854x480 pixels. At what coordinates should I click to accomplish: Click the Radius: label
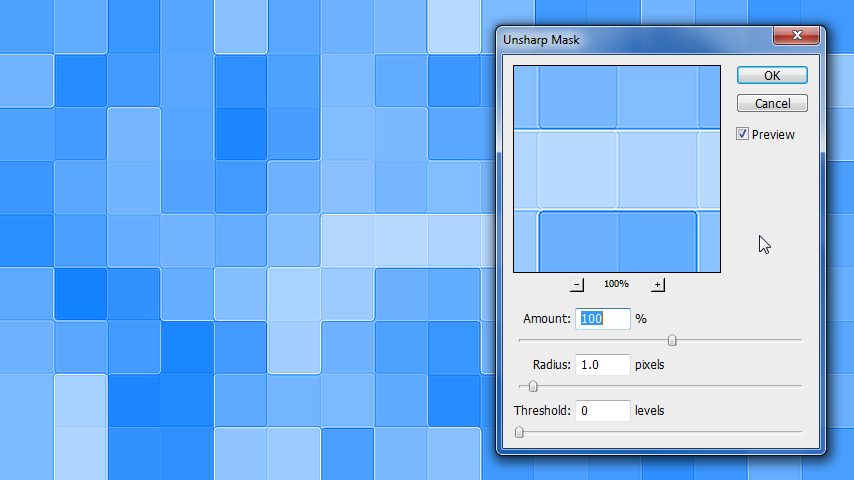(552, 364)
